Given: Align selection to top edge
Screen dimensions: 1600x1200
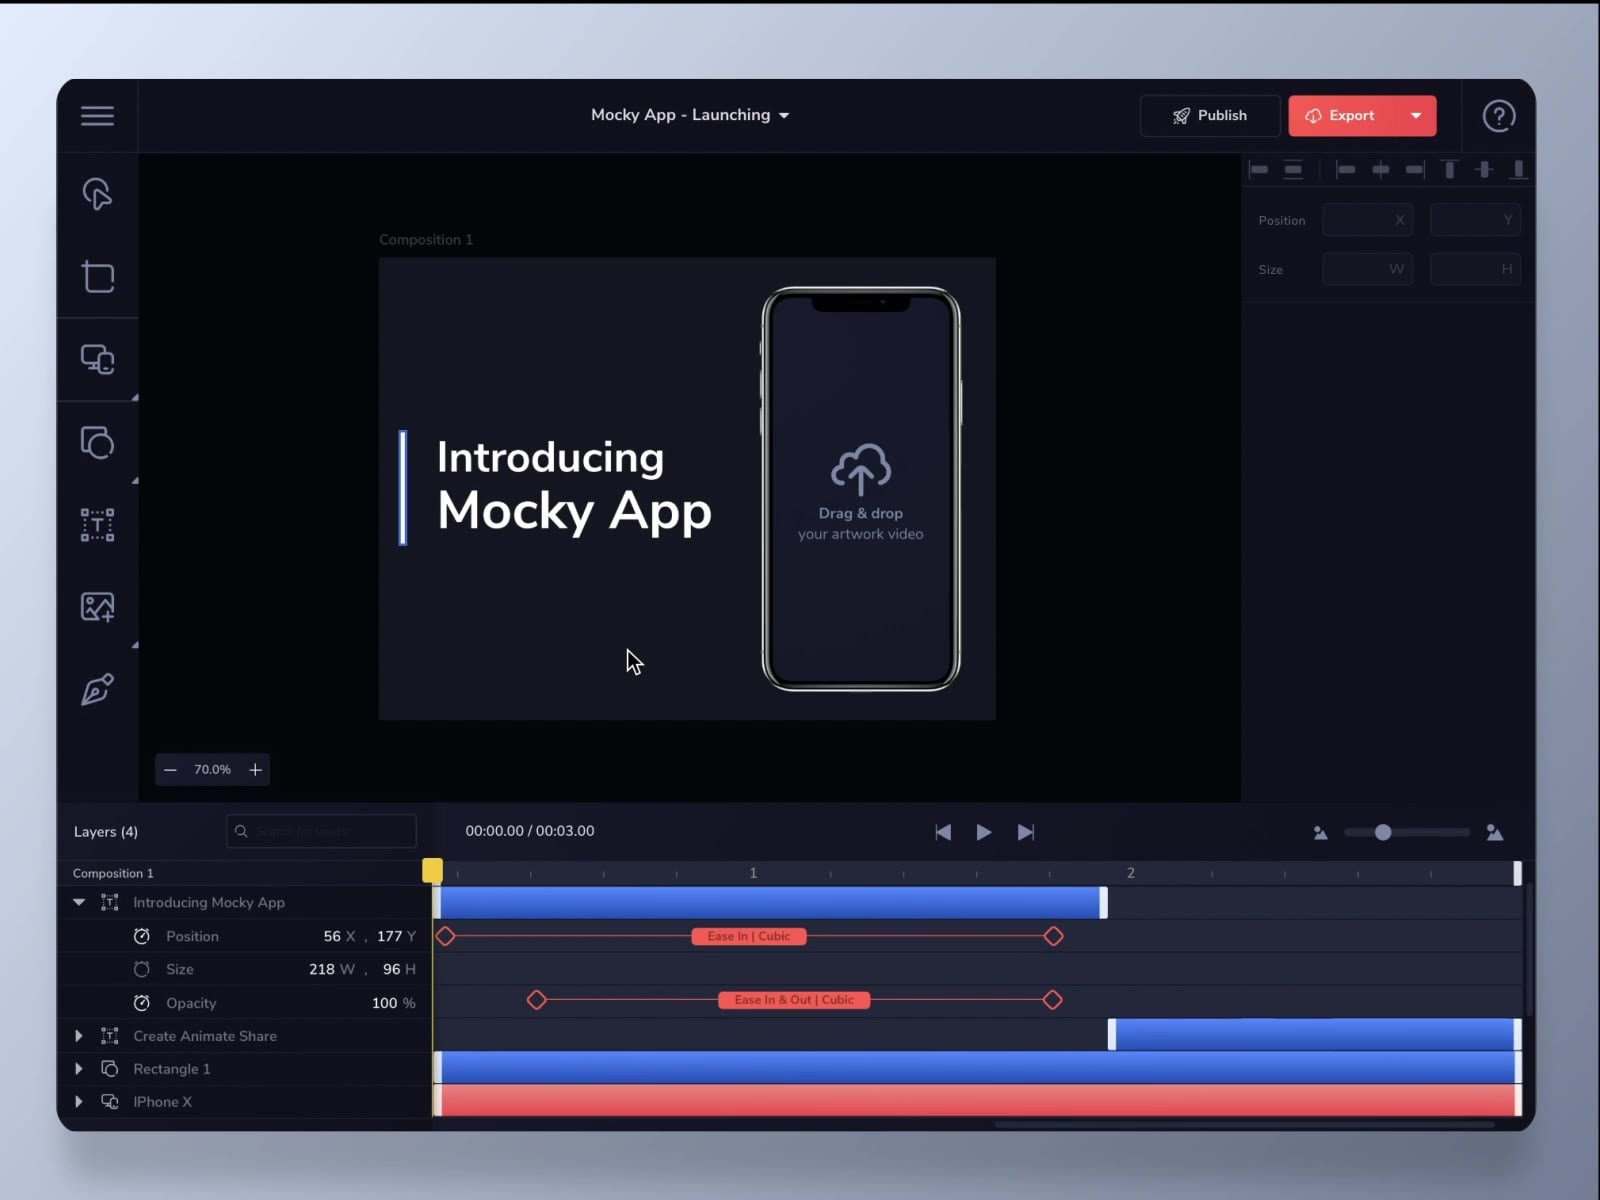Looking at the screenshot, I should [x=1449, y=169].
